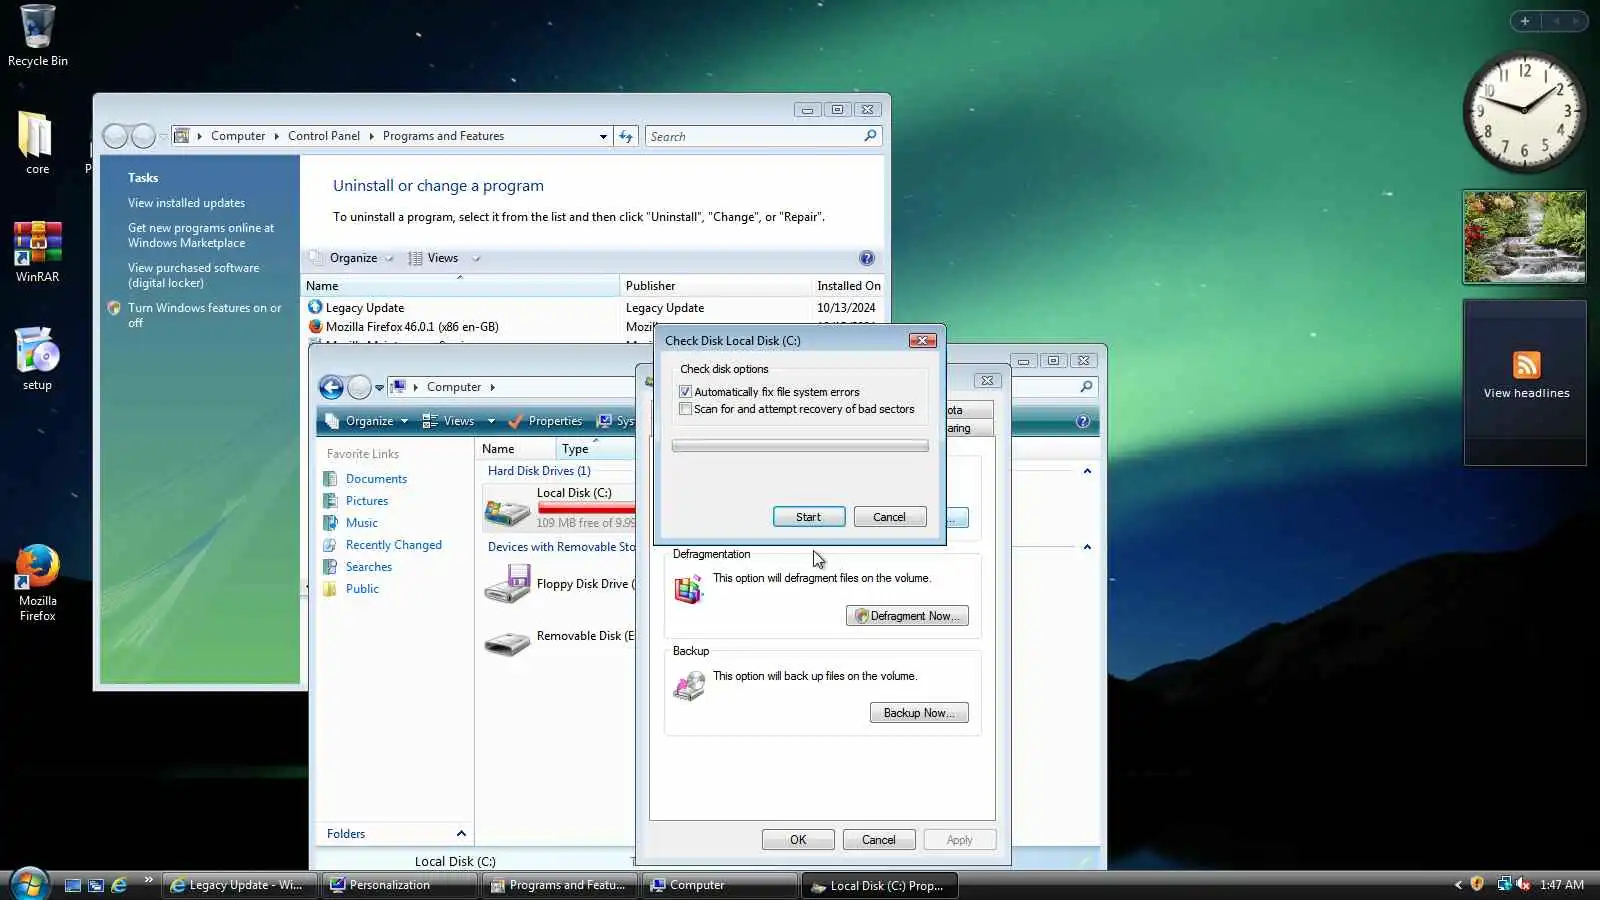Open the Recycle Bin desktop icon

[x=37, y=36]
